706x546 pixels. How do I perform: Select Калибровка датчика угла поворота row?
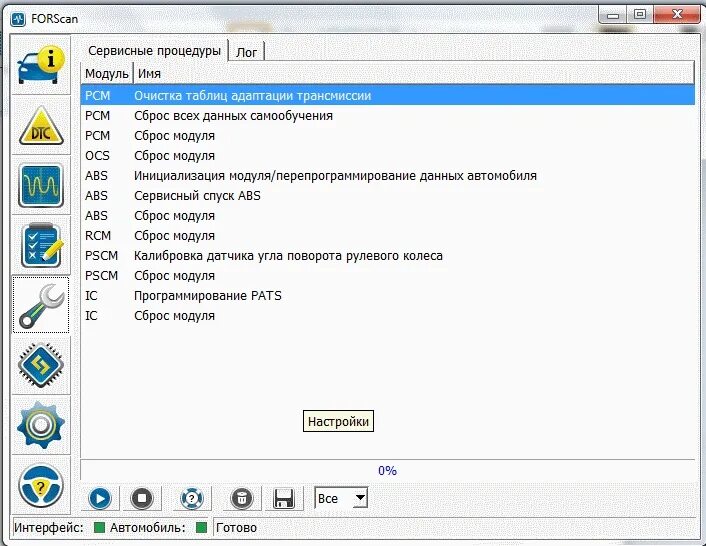(388, 256)
